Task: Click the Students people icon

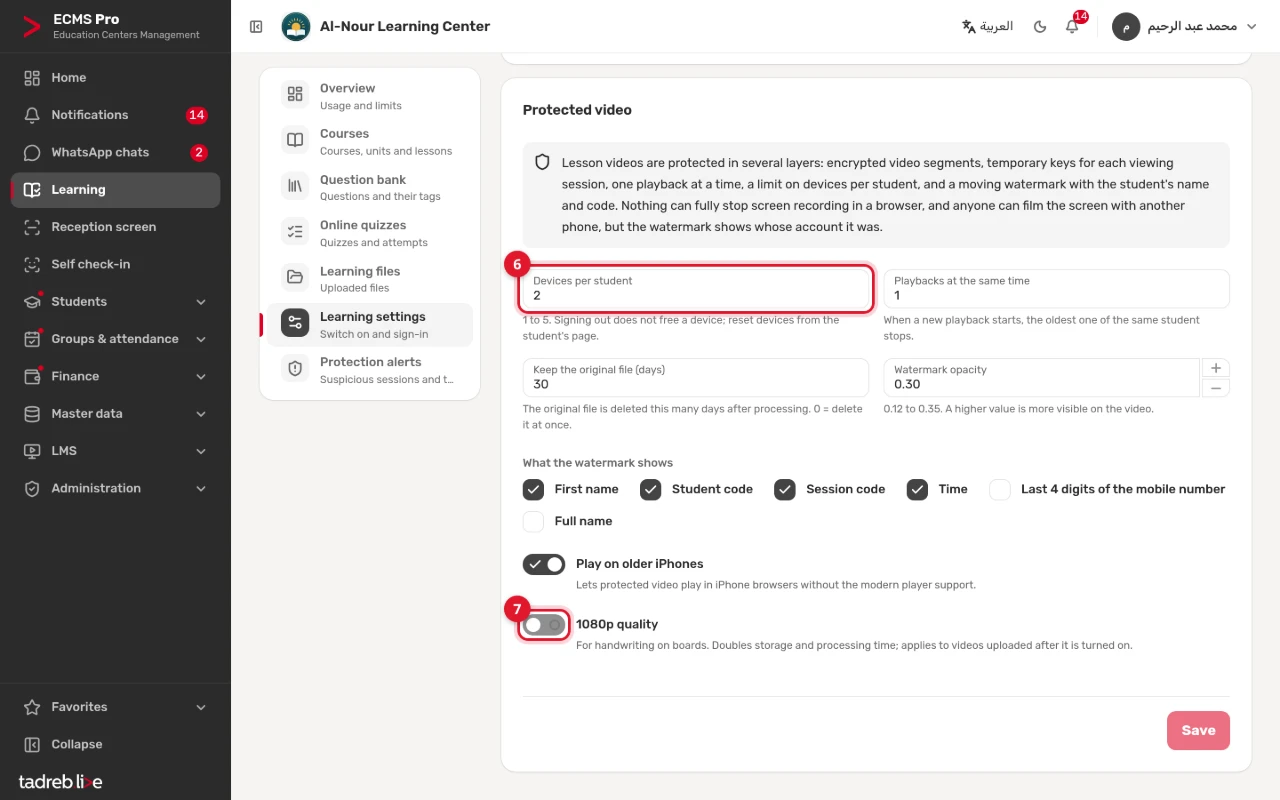Action: pyautogui.click(x=32, y=301)
